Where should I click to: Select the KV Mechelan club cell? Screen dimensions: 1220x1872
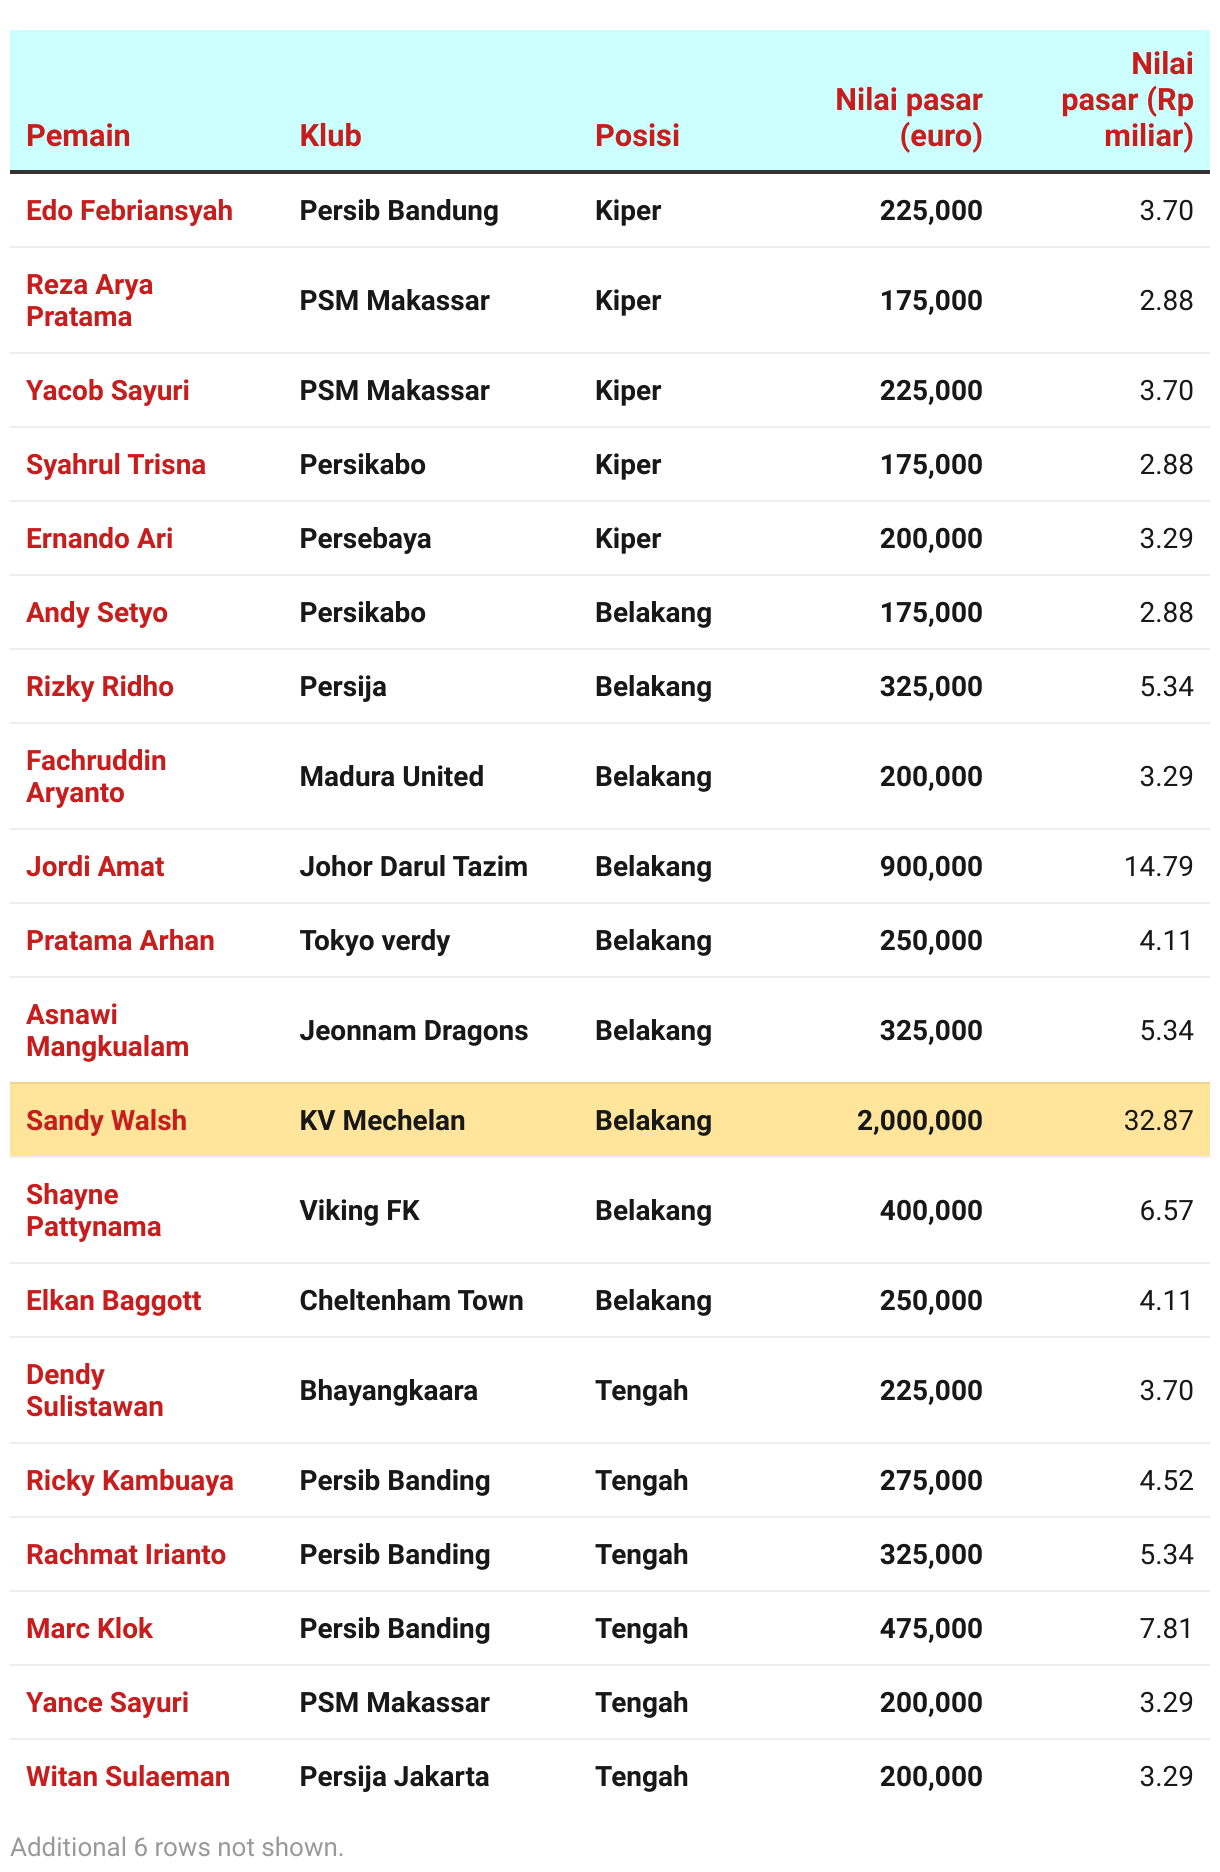382,1120
